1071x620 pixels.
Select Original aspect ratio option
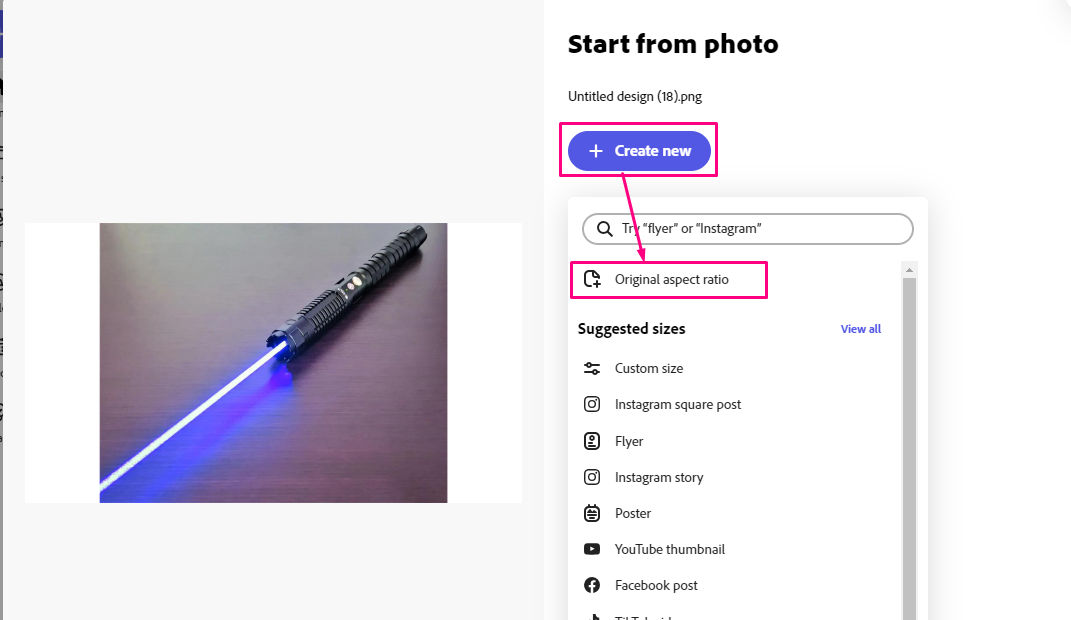(671, 280)
